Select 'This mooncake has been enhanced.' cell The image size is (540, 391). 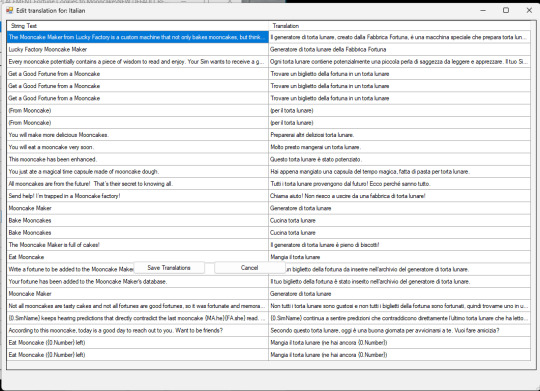click(137, 159)
